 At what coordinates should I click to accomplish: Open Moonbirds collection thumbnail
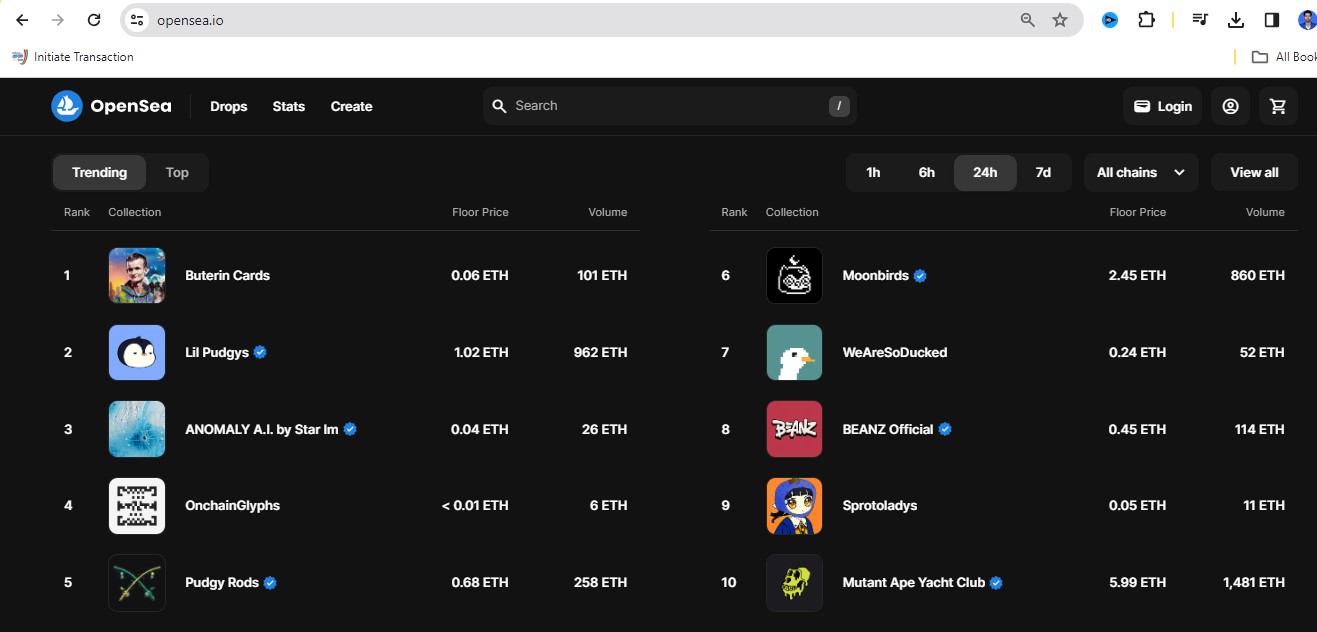tap(794, 275)
